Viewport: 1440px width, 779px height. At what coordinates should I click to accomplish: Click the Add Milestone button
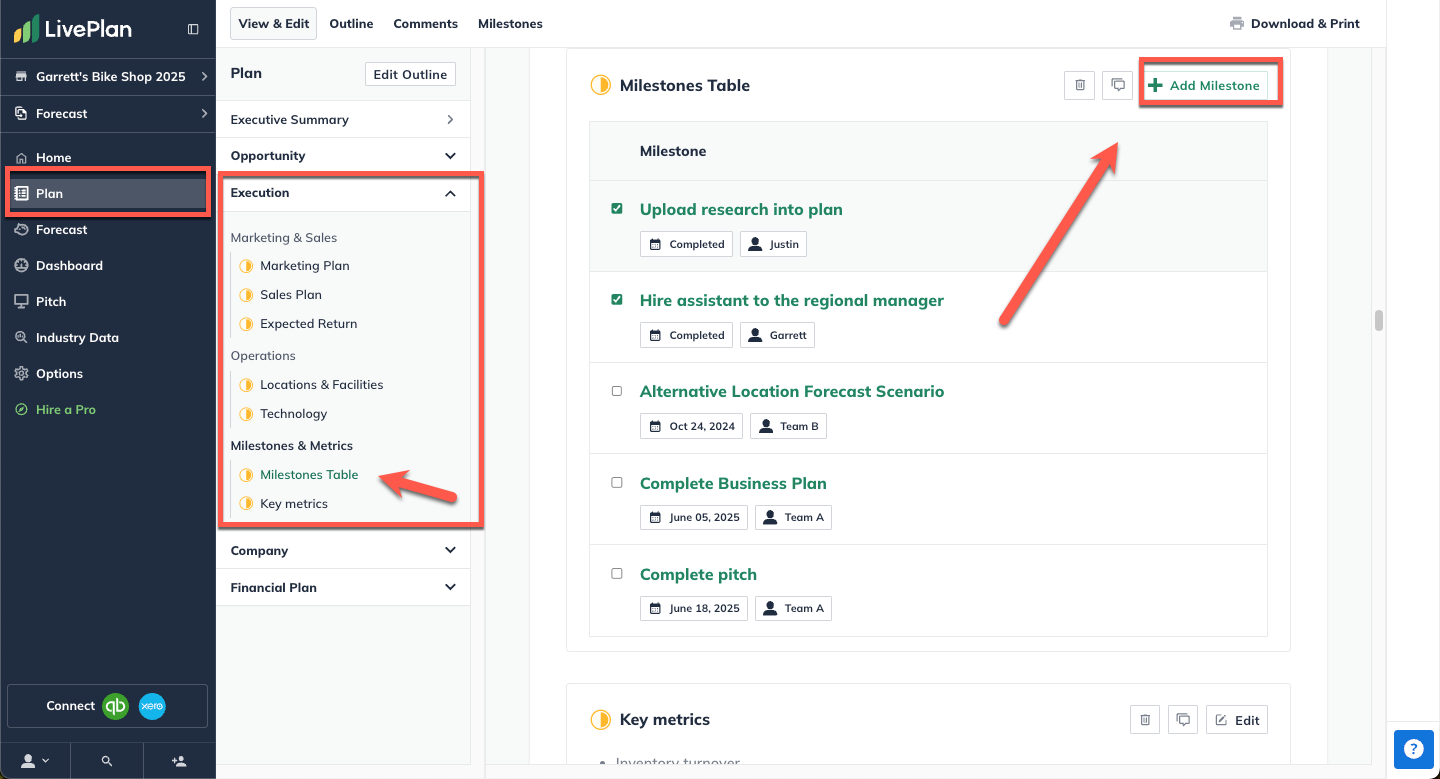(1205, 85)
